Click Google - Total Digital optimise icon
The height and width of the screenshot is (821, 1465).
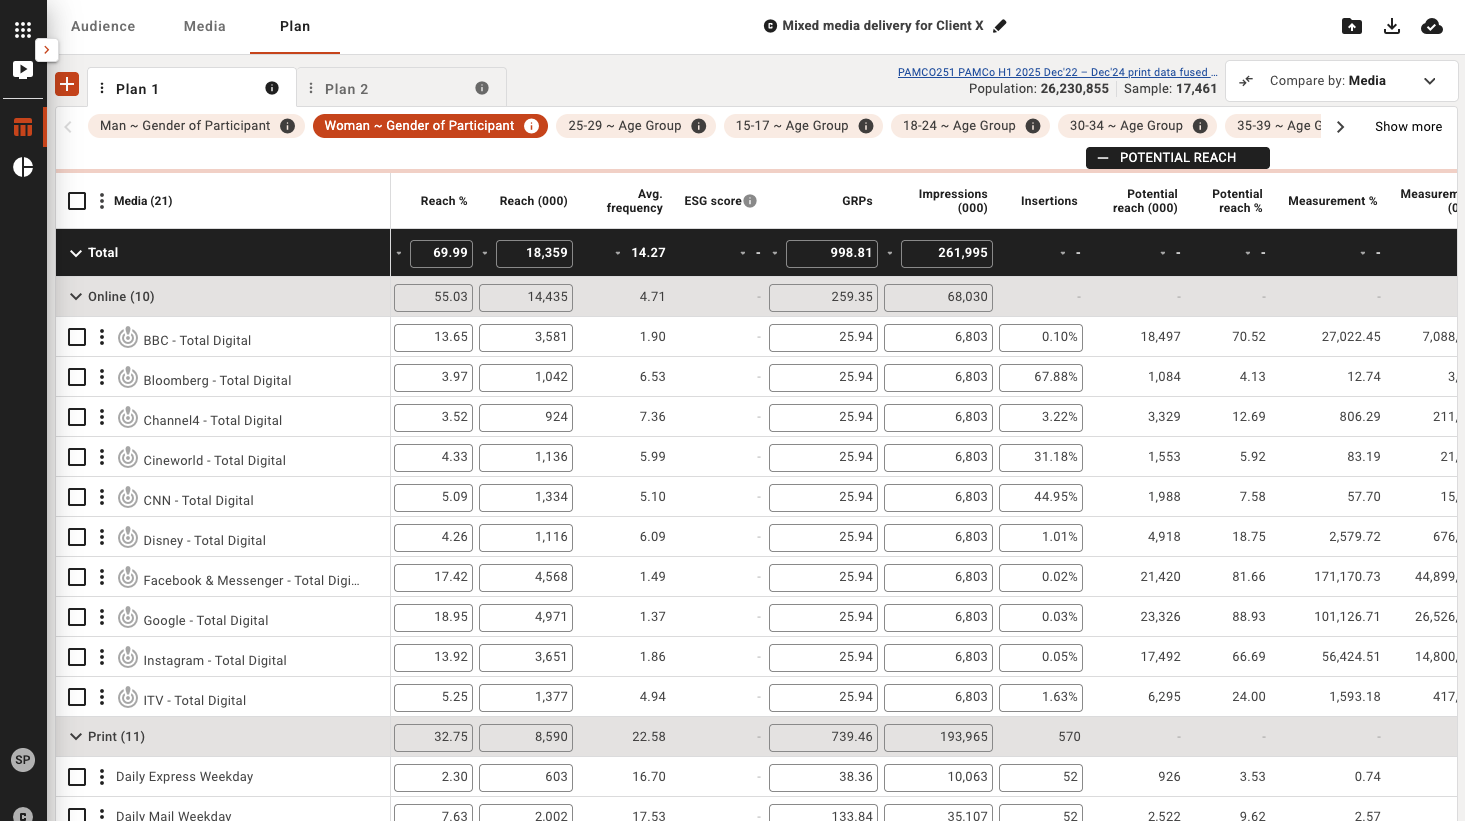(x=128, y=617)
